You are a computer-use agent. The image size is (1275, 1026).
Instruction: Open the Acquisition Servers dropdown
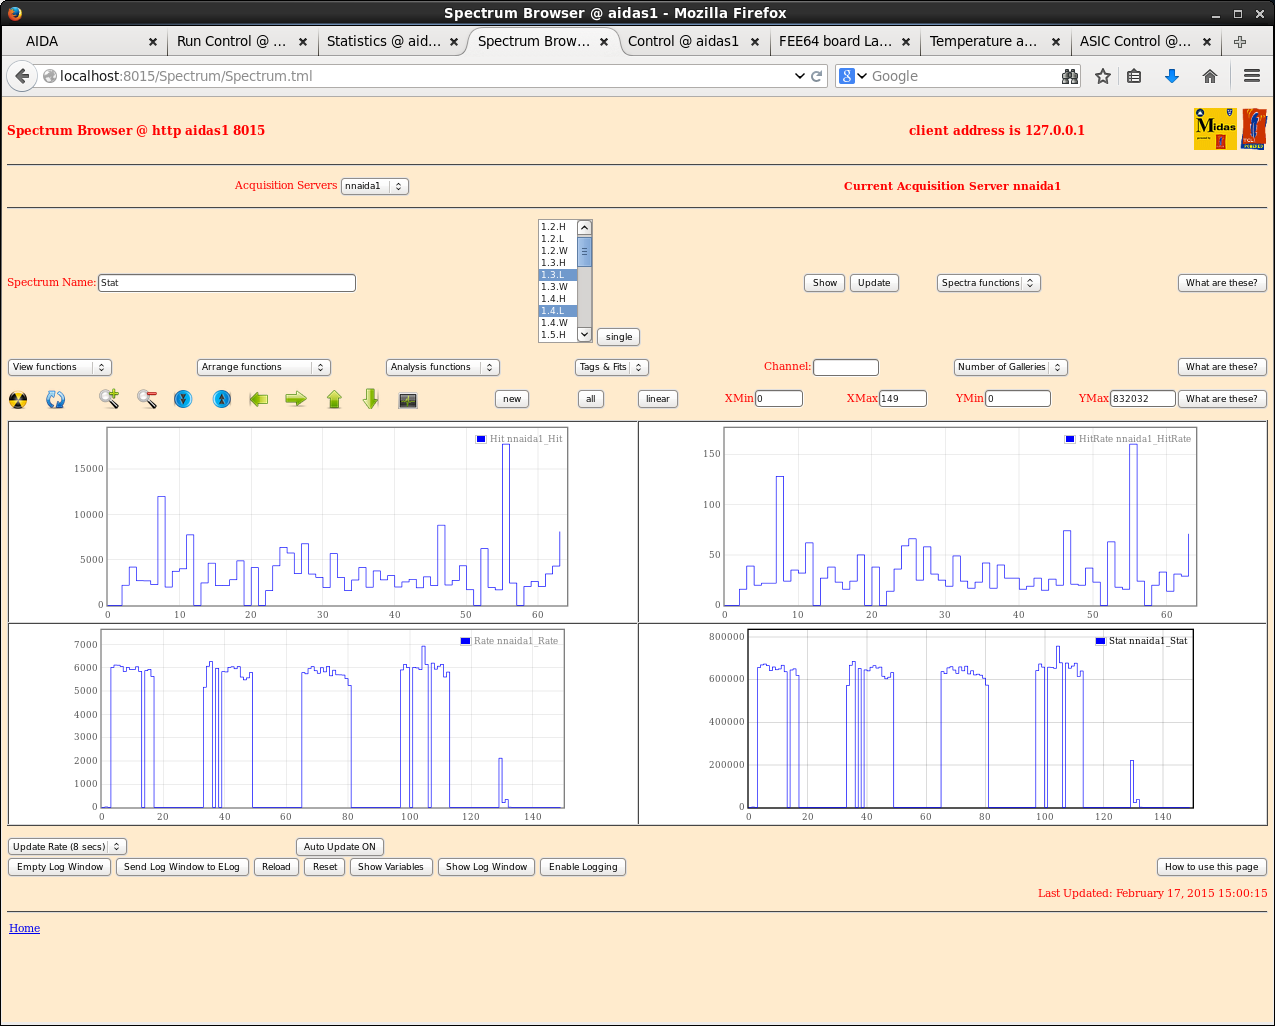click(374, 186)
